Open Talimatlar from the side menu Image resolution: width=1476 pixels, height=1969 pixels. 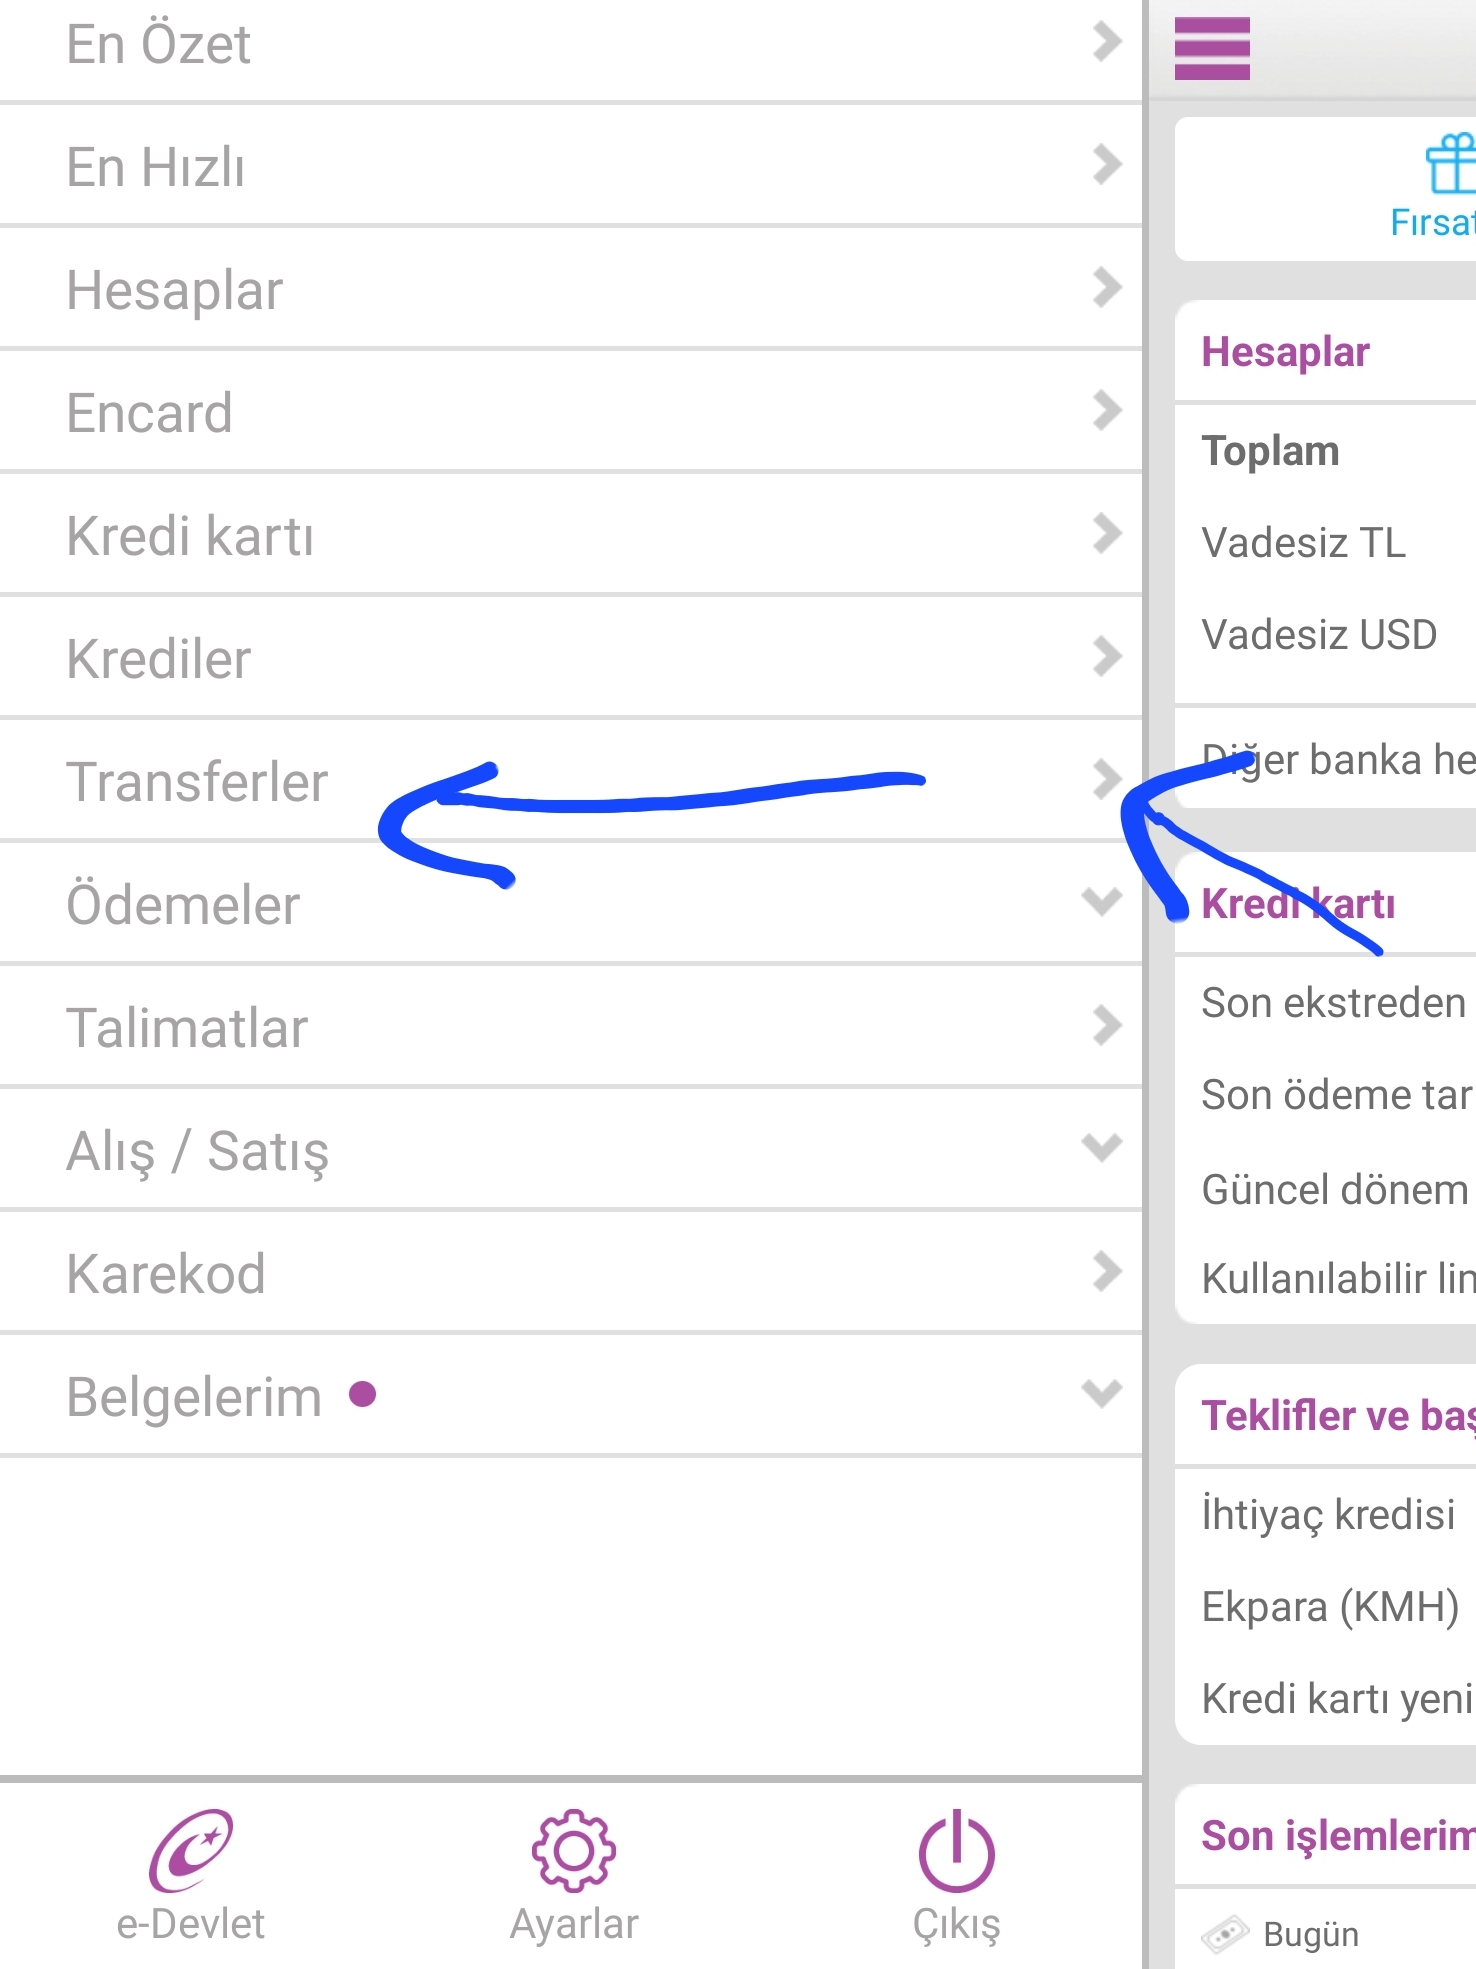point(187,1028)
